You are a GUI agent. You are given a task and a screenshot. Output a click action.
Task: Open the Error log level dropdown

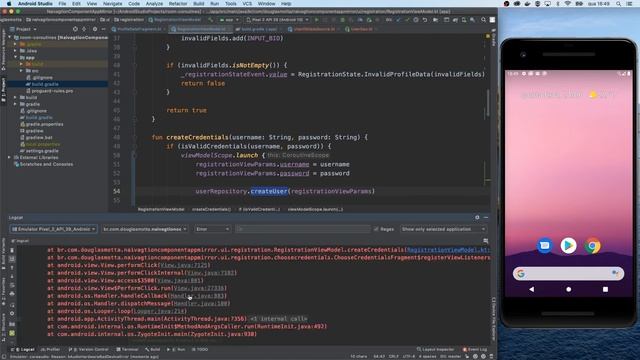[x=213, y=229]
